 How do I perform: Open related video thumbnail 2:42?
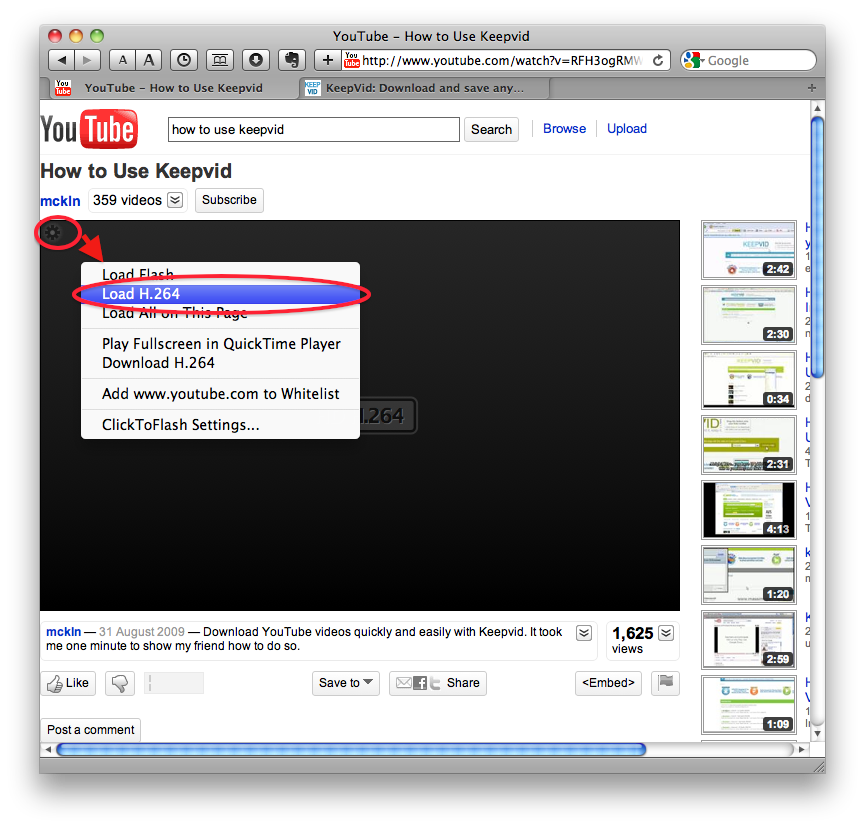click(749, 250)
